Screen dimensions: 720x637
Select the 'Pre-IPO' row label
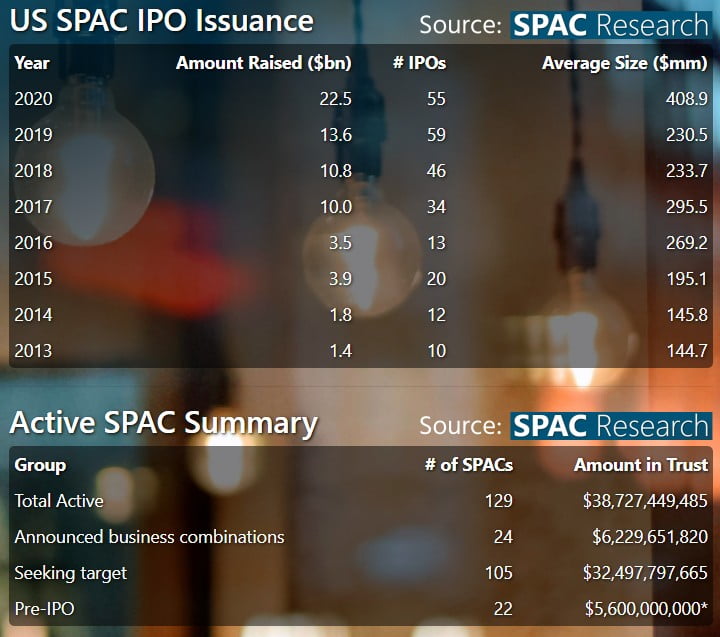click(46, 609)
